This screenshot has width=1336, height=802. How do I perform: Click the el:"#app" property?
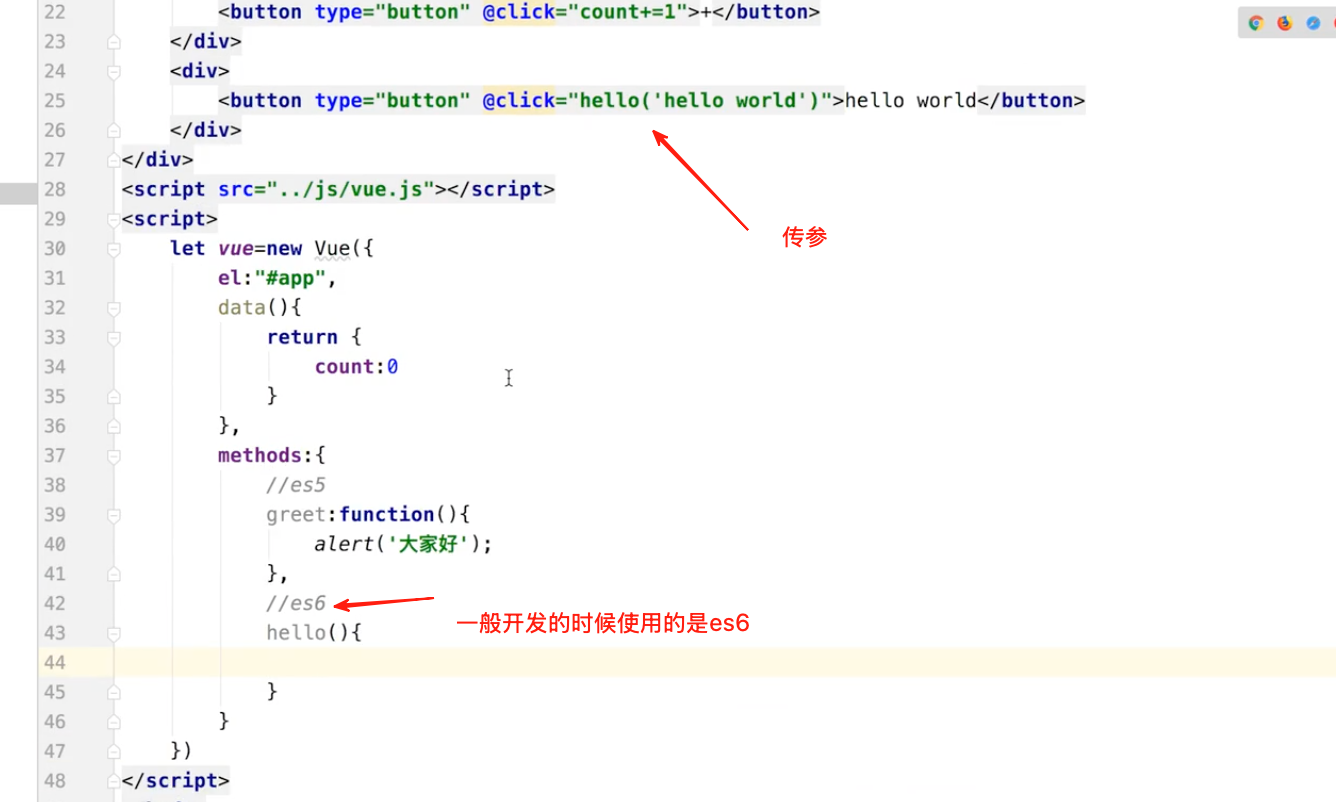278,278
